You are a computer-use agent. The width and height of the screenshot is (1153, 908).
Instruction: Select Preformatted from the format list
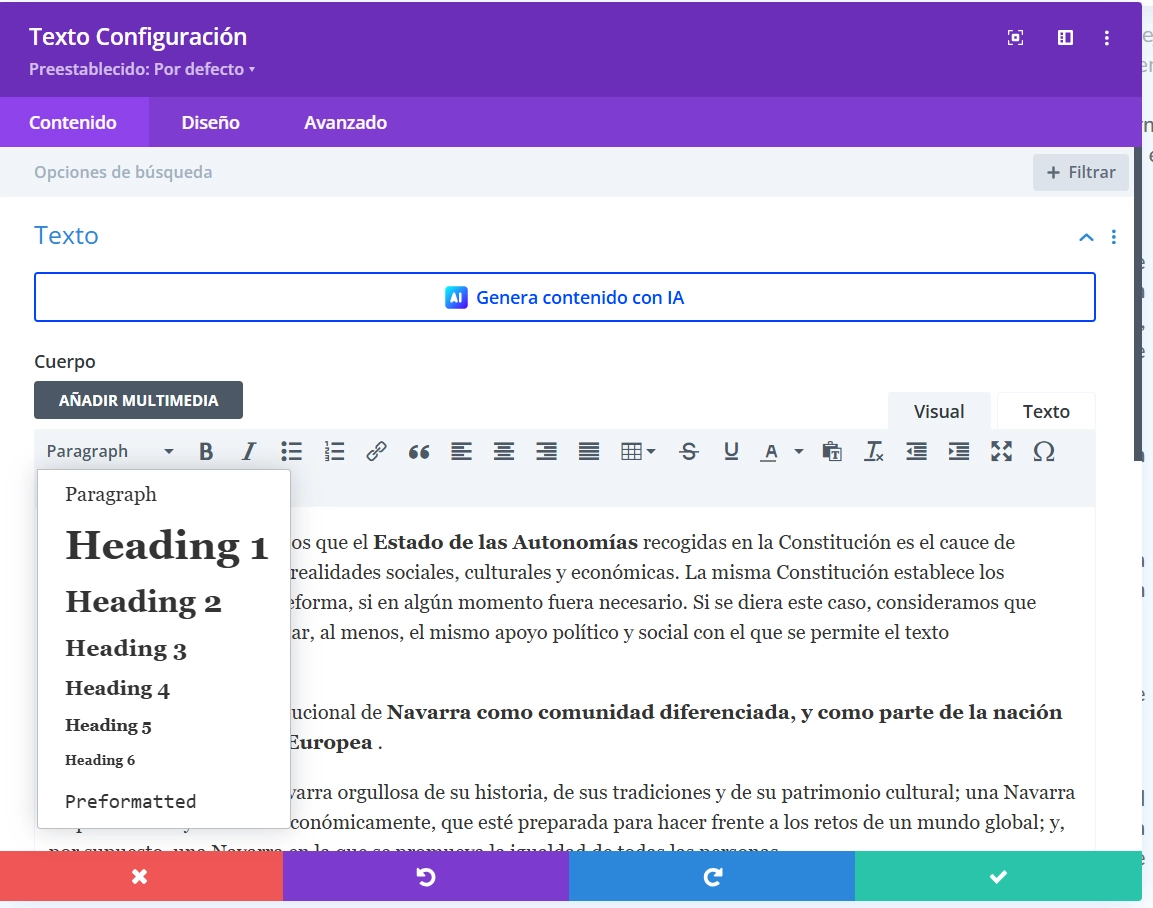coord(164,801)
